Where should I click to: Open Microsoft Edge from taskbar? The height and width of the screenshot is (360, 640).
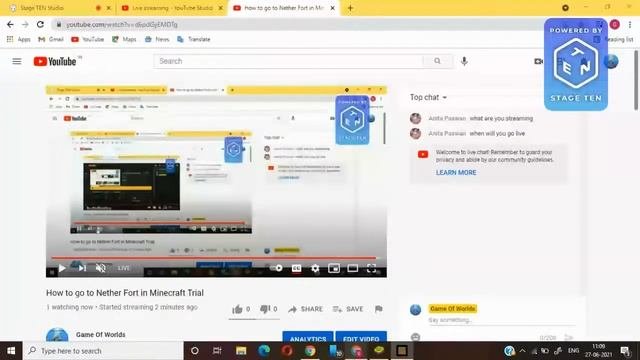[264, 351]
